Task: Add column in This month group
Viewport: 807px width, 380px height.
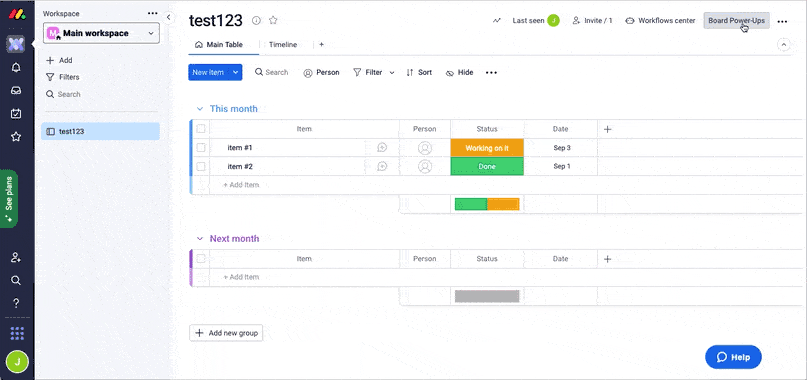Action: [607, 129]
